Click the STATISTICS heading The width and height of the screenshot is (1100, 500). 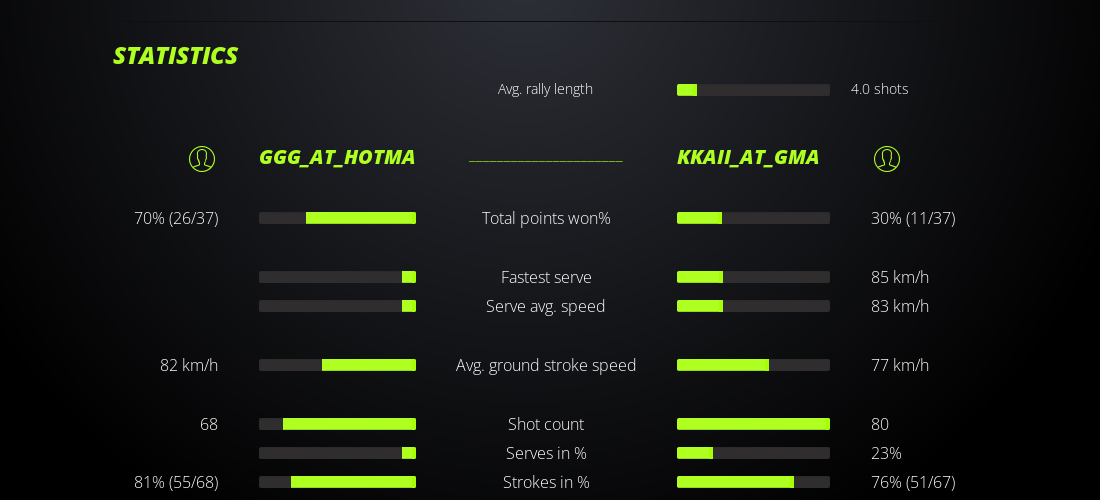tap(175, 56)
